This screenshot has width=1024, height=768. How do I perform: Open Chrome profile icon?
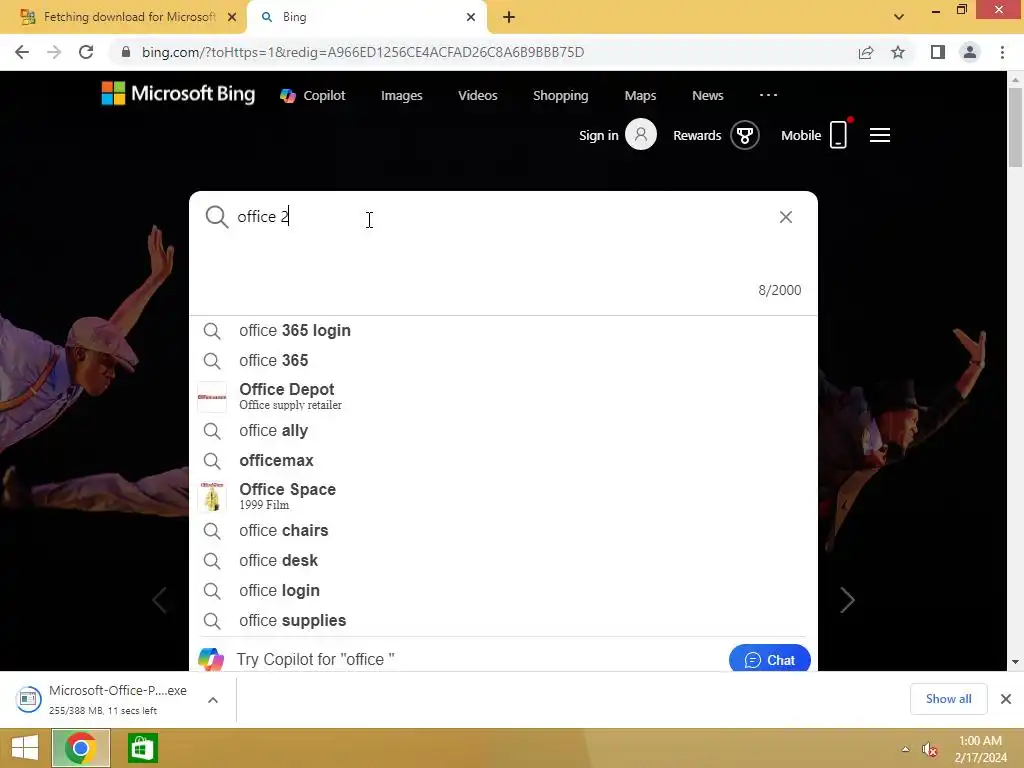pyautogui.click(x=970, y=52)
